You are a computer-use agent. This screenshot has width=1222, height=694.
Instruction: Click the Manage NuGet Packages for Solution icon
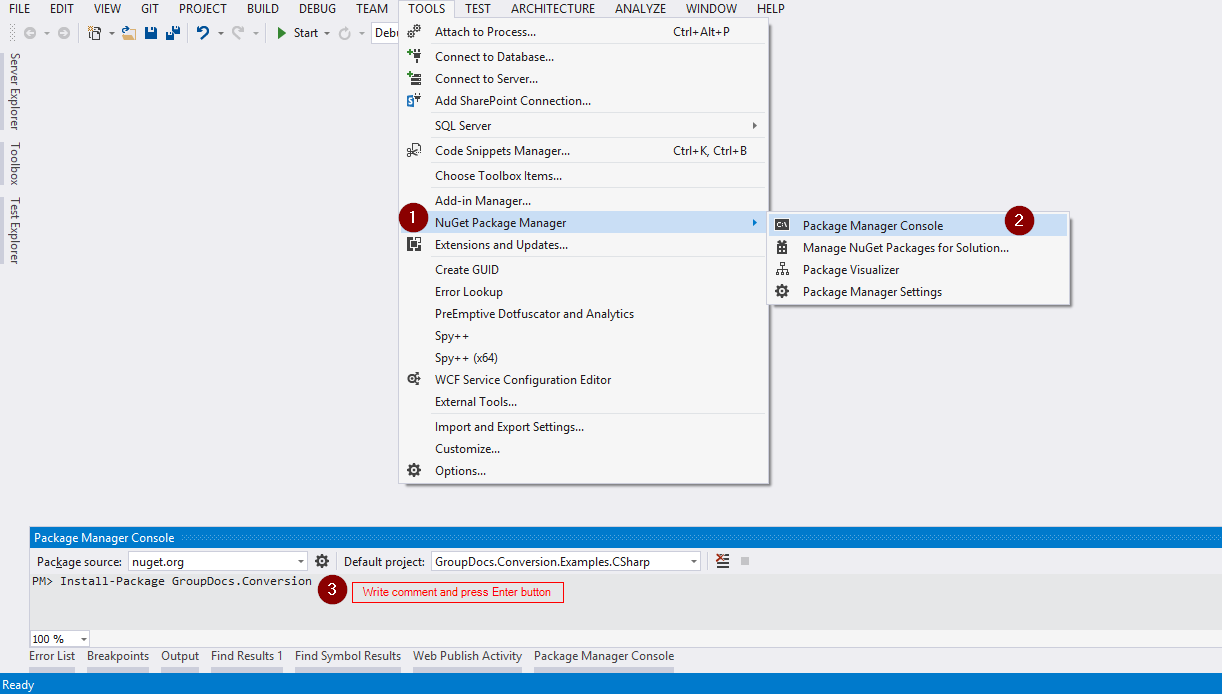point(783,248)
